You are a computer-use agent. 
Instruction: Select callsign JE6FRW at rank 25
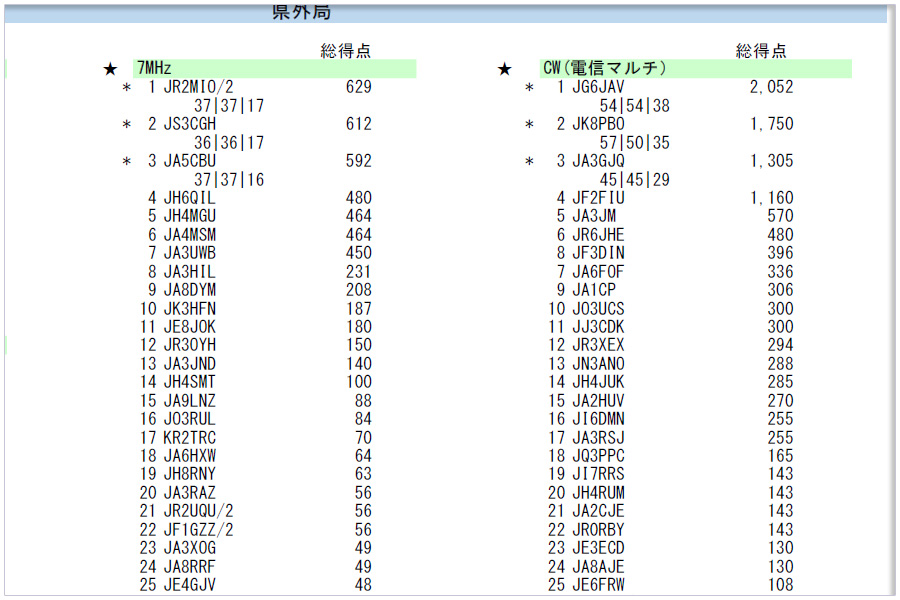click(598, 585)
